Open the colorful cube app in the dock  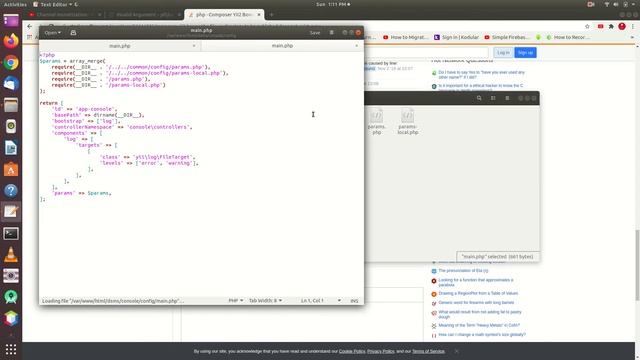[11, 318]
